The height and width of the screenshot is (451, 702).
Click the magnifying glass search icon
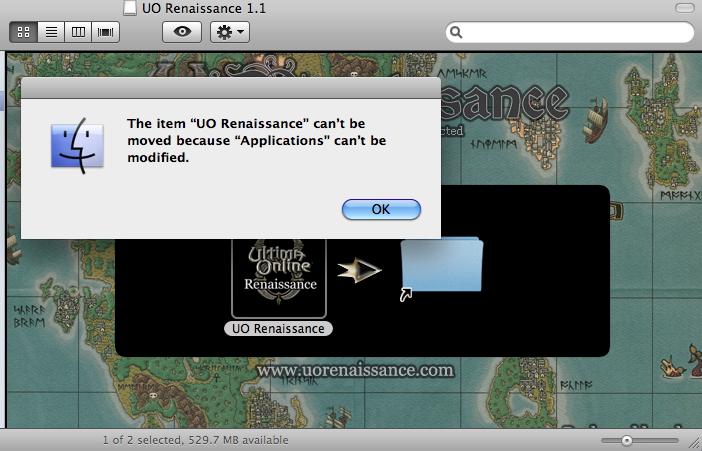456,32
